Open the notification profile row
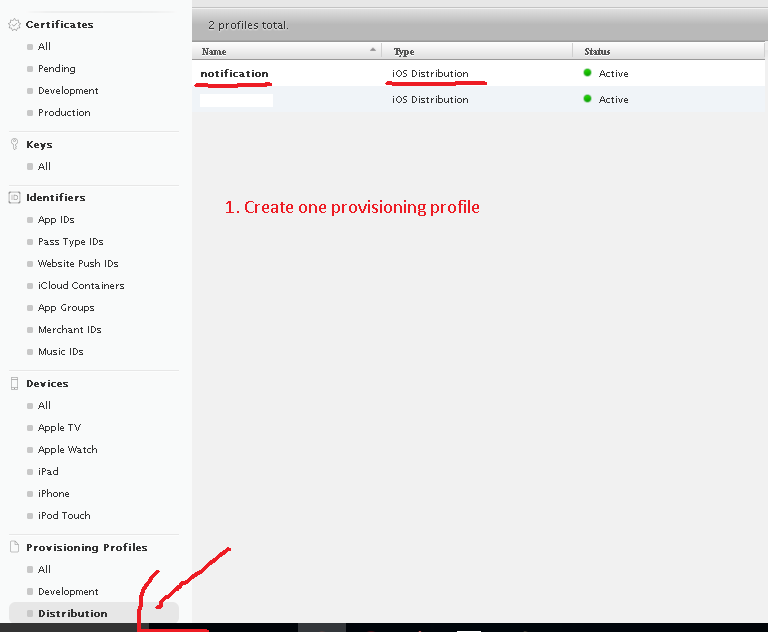This screenshot has height=632, width=768. (478, 73)
